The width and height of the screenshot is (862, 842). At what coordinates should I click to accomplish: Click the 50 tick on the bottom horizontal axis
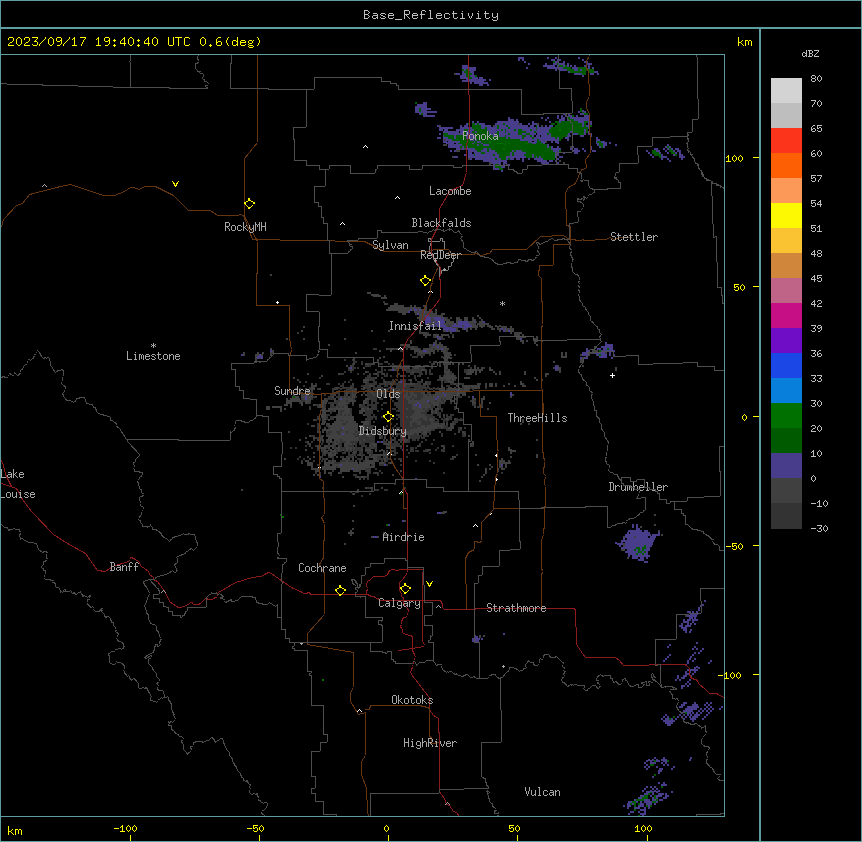[514, 828]
